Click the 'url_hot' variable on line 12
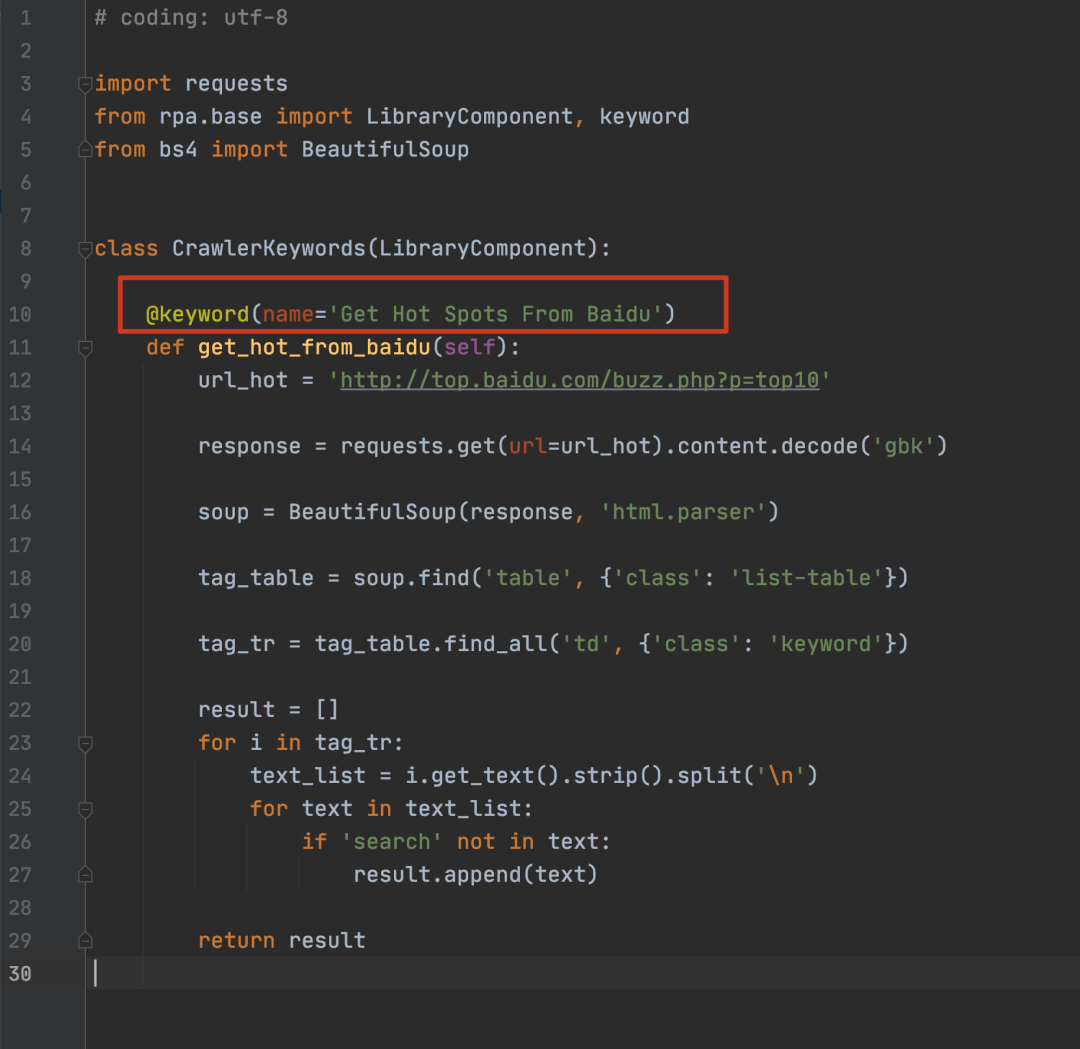The width and height of the screenshot is (1080, 1049). tap(242, 380)
